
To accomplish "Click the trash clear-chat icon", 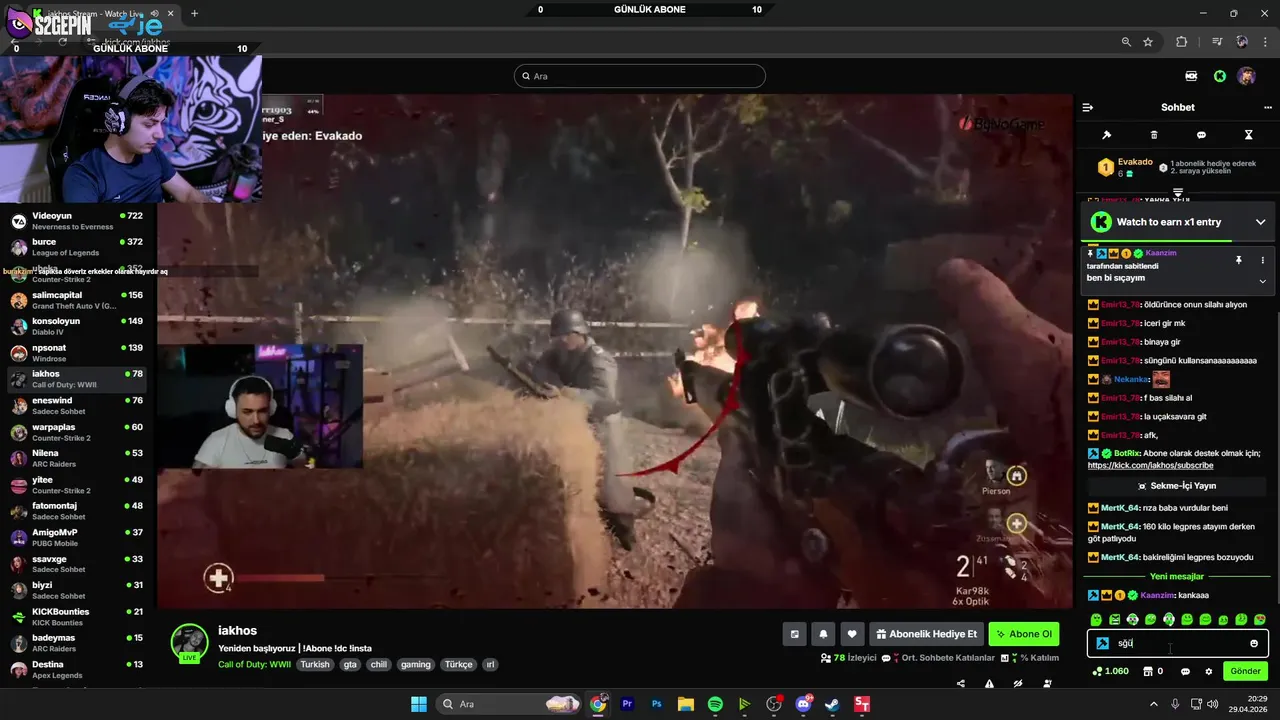I will (1154, 135).
